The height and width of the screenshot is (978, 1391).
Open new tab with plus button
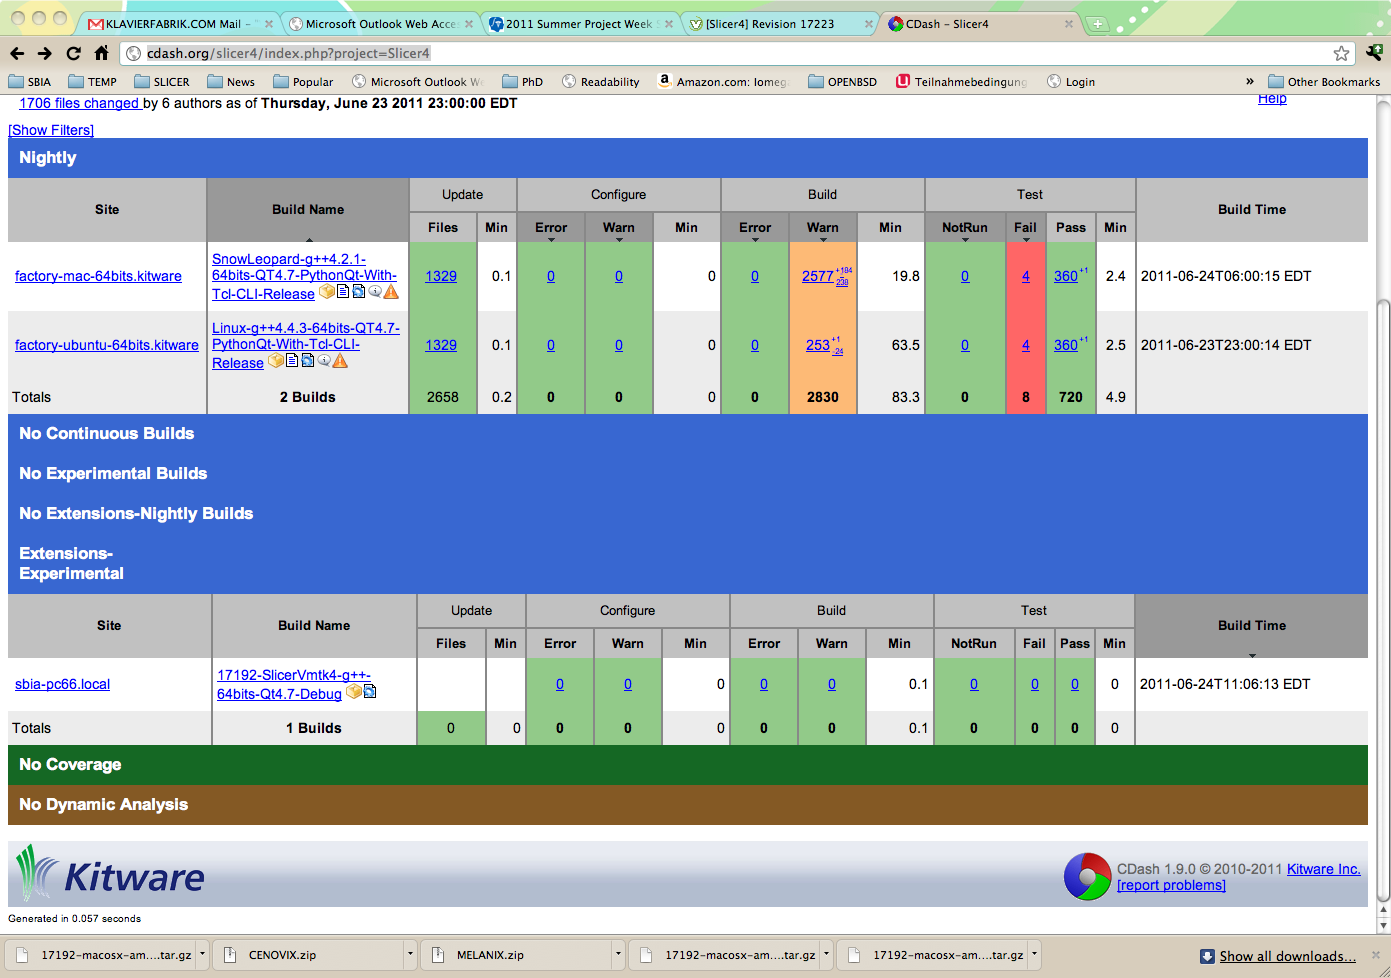pyautogui.click(x=1097, y=24)
